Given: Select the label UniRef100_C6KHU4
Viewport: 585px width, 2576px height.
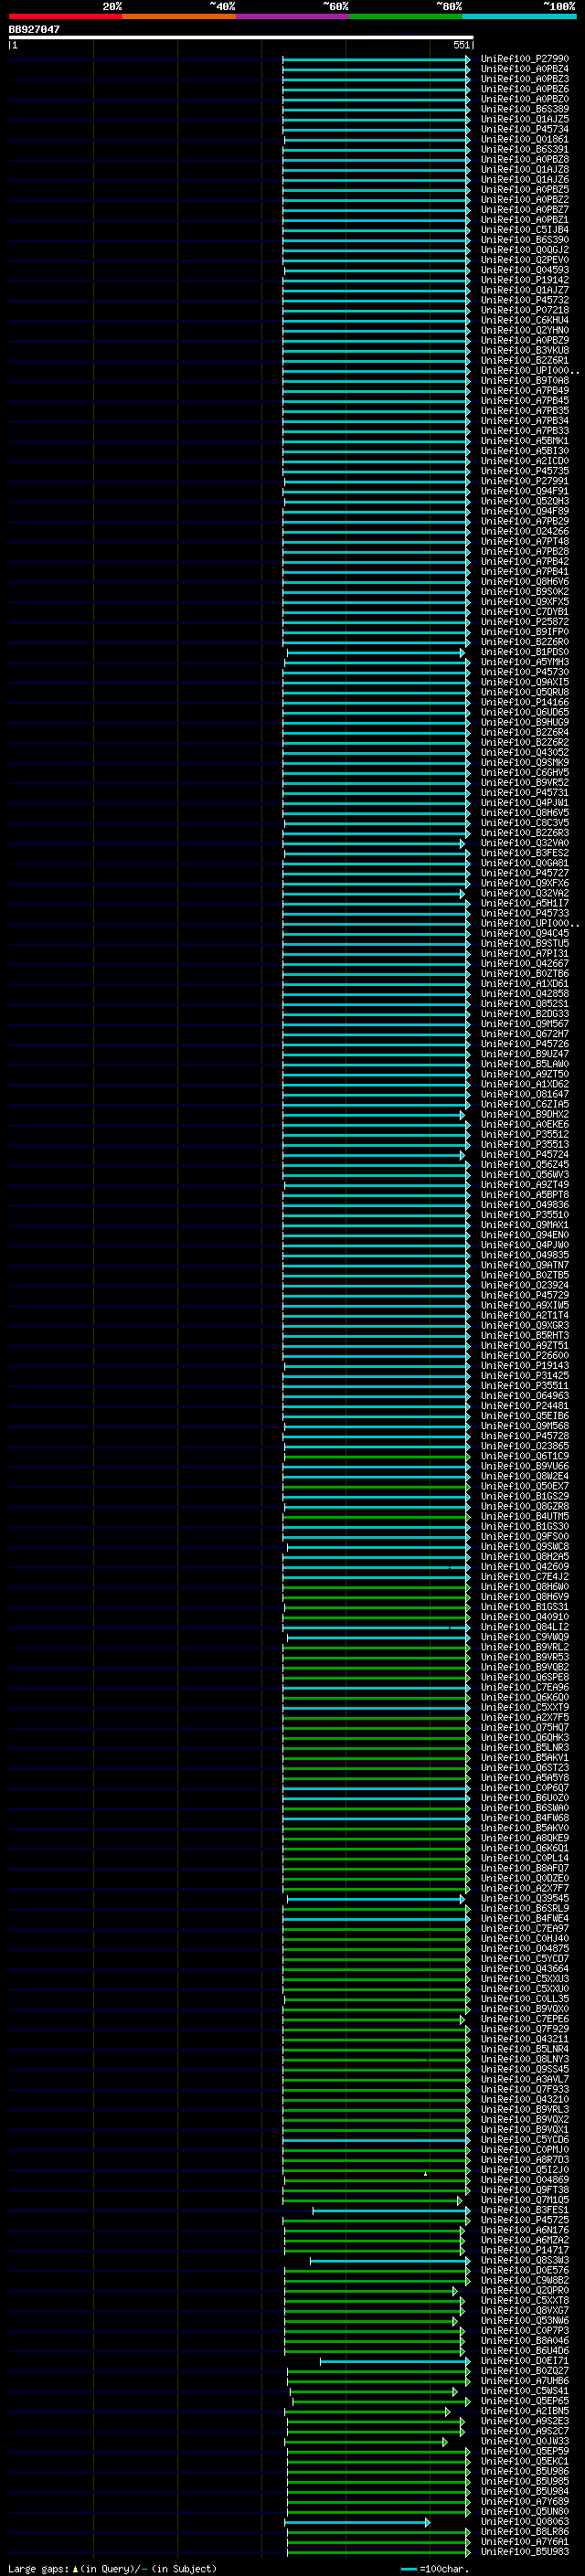Looking at the screenshot, I should click(525, 320).
